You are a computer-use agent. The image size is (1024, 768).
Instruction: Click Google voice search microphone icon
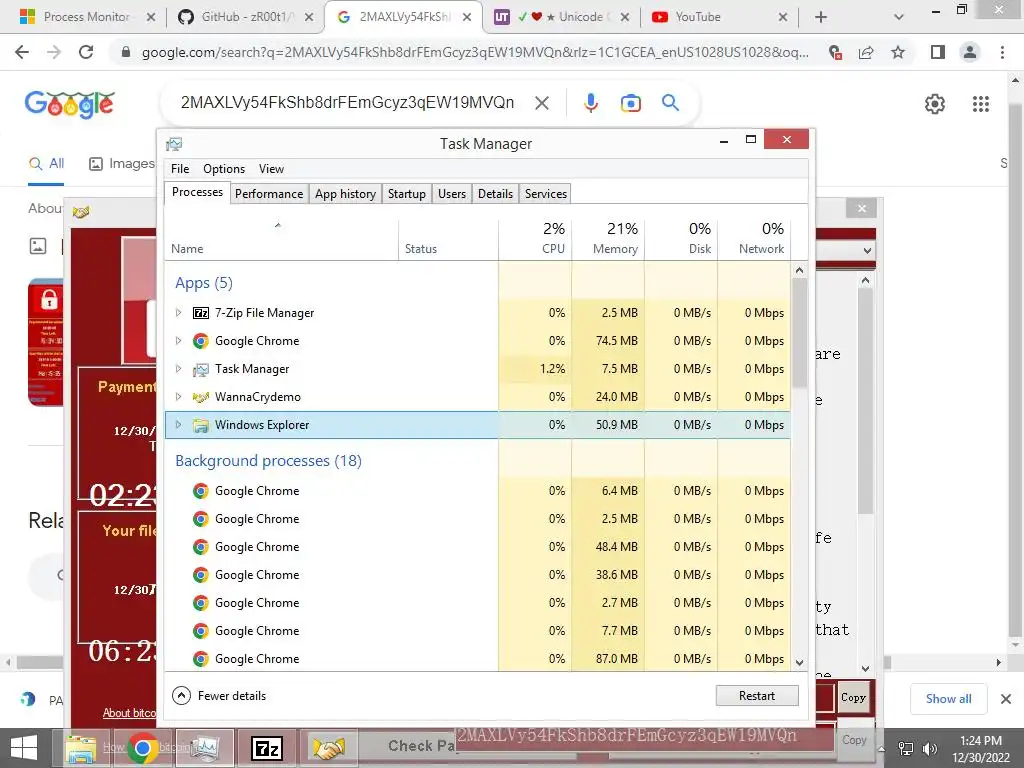pos(590,103)
